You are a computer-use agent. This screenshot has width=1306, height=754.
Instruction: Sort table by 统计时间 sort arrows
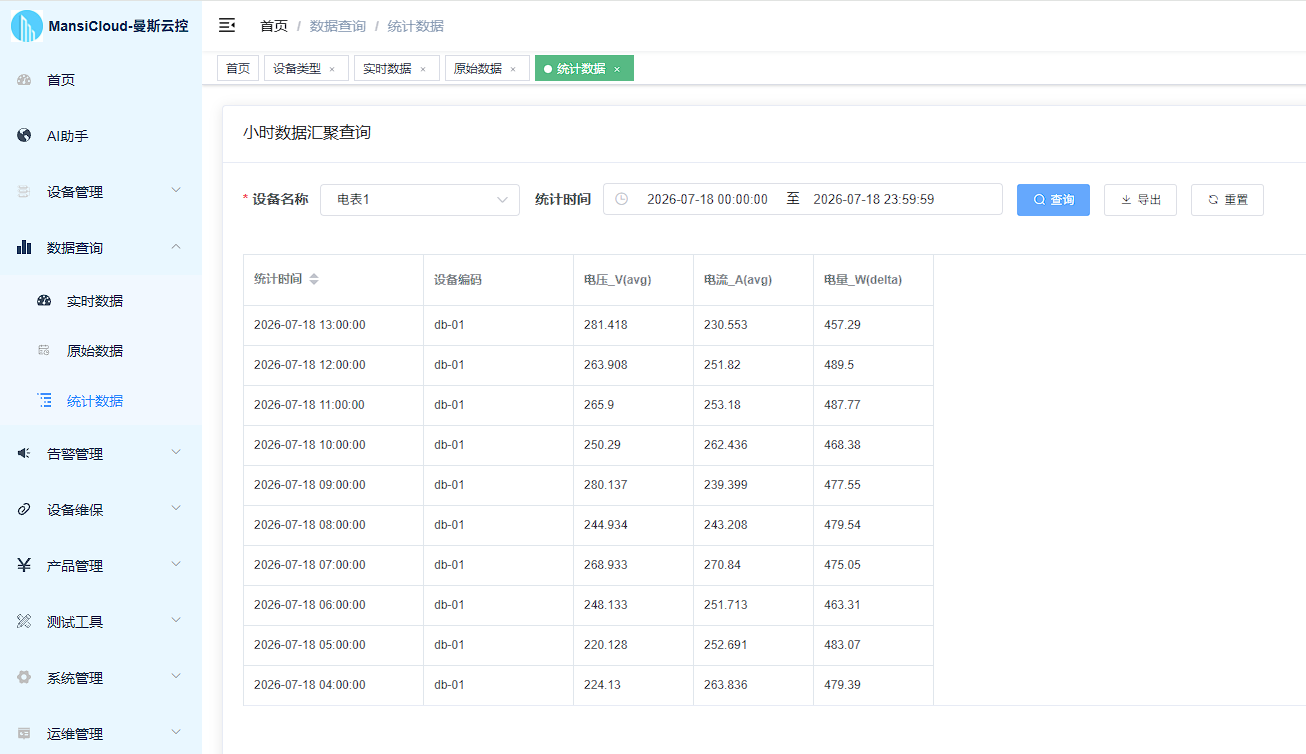tap(314, 279)
